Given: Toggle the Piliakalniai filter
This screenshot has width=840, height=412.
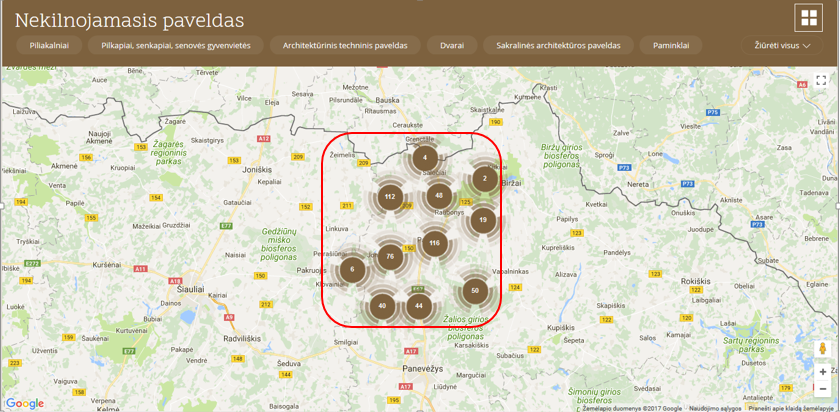Looking at the screenshot, I should pyautogui.click(x=49, y=45).
